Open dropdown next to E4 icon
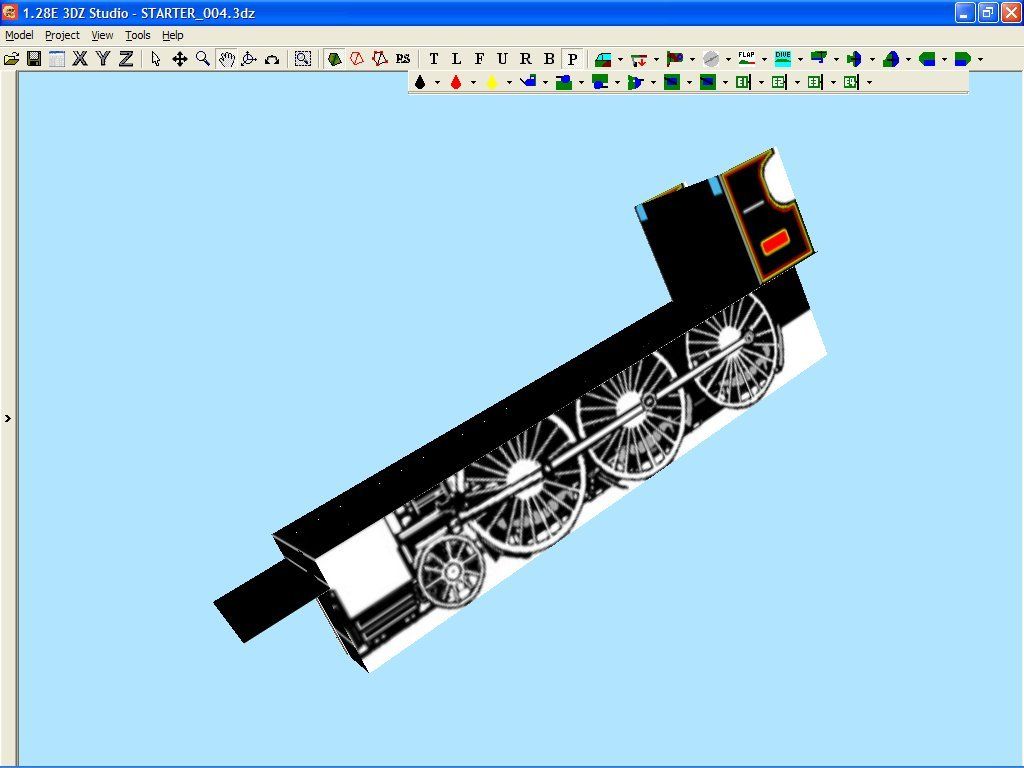Viewport: 1024px width, 768px height. tap(869, 82)
